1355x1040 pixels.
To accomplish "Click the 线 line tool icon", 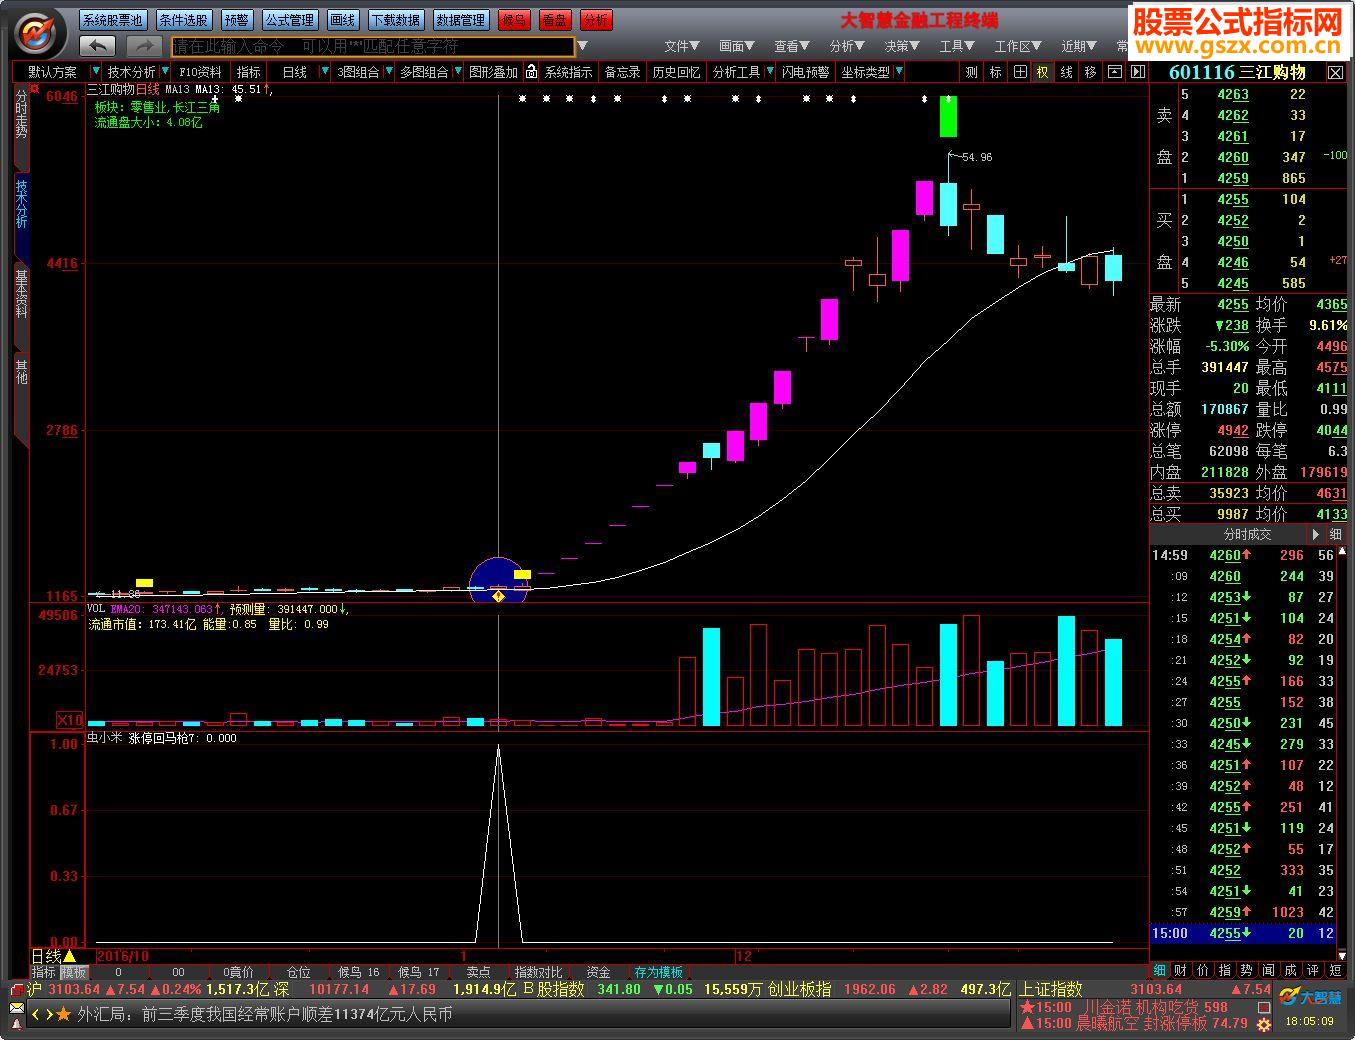I will coord(1067,72).
